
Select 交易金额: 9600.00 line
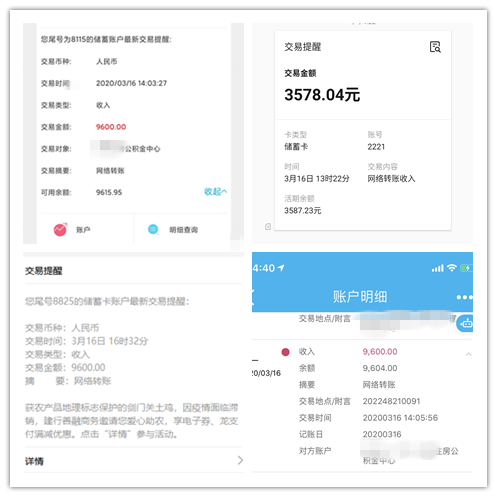point(65,368)
